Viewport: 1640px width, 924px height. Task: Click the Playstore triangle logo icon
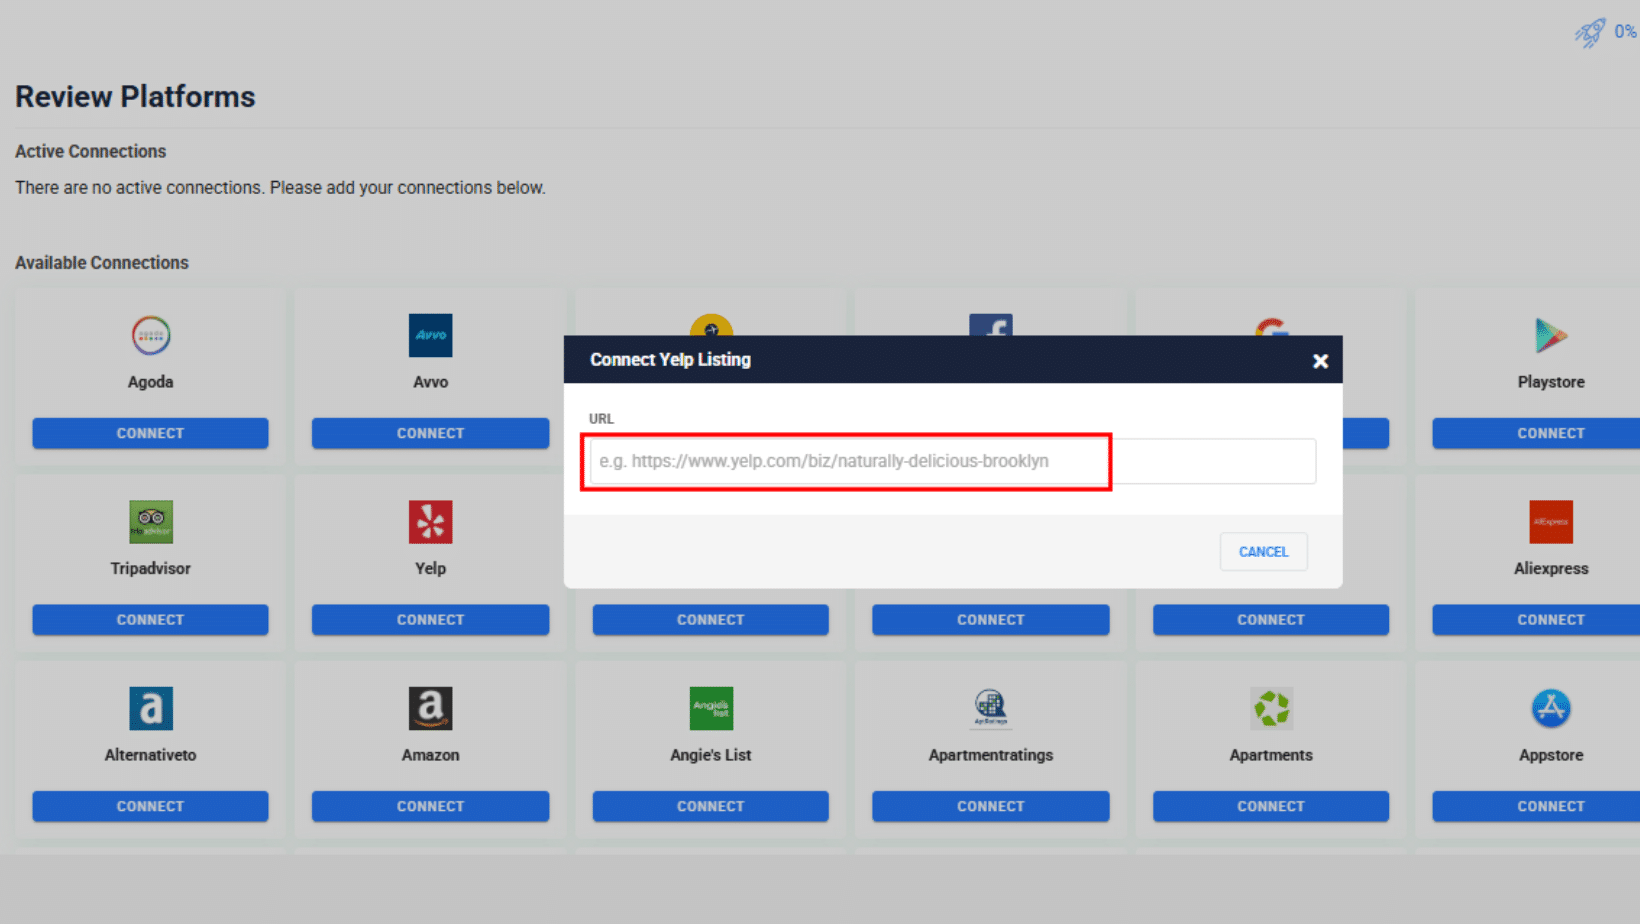pyautogui.click(x=1551, y=335)
